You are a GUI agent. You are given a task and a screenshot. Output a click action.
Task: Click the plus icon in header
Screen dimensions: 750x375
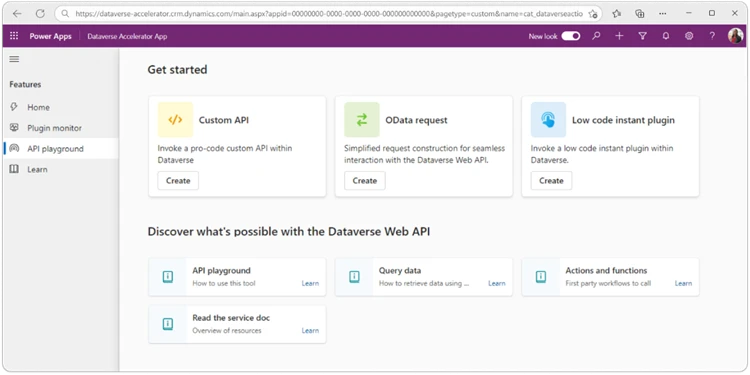(619, 36)
